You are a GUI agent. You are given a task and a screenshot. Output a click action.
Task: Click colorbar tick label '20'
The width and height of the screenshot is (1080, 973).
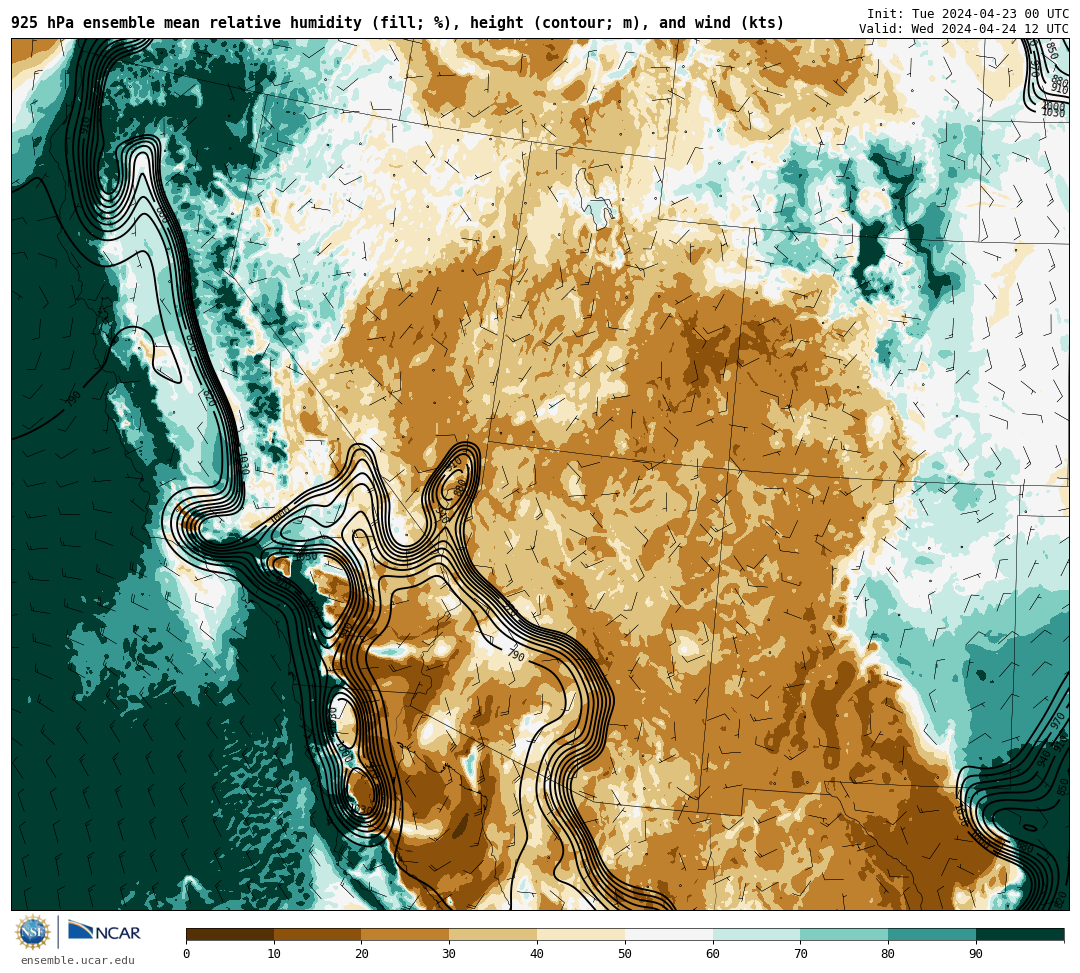pyautogui.click(x=362, y=954)
